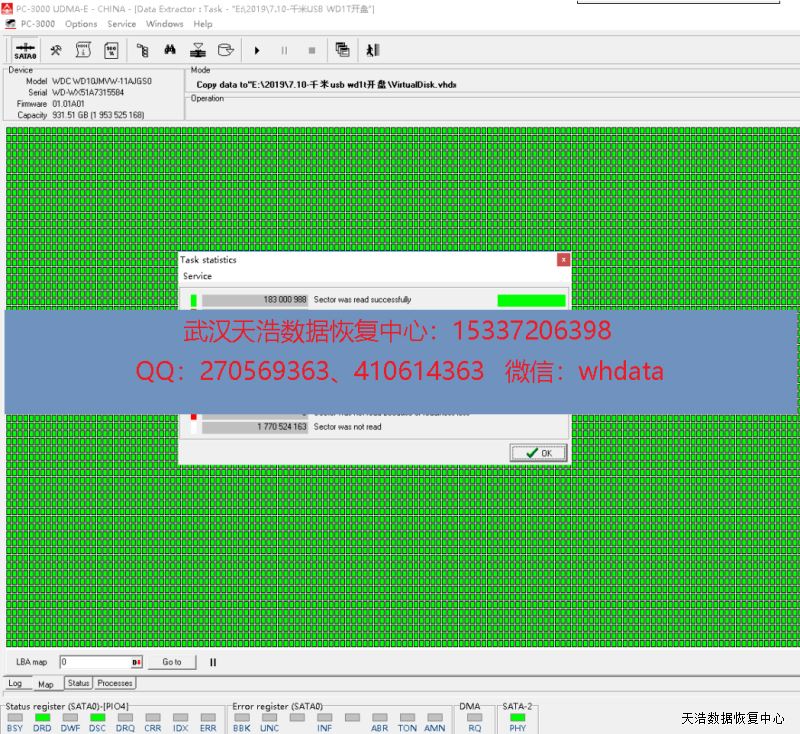Click the red icon inside LBA map field
800x734 pixels.
click(x=136, y=662)
